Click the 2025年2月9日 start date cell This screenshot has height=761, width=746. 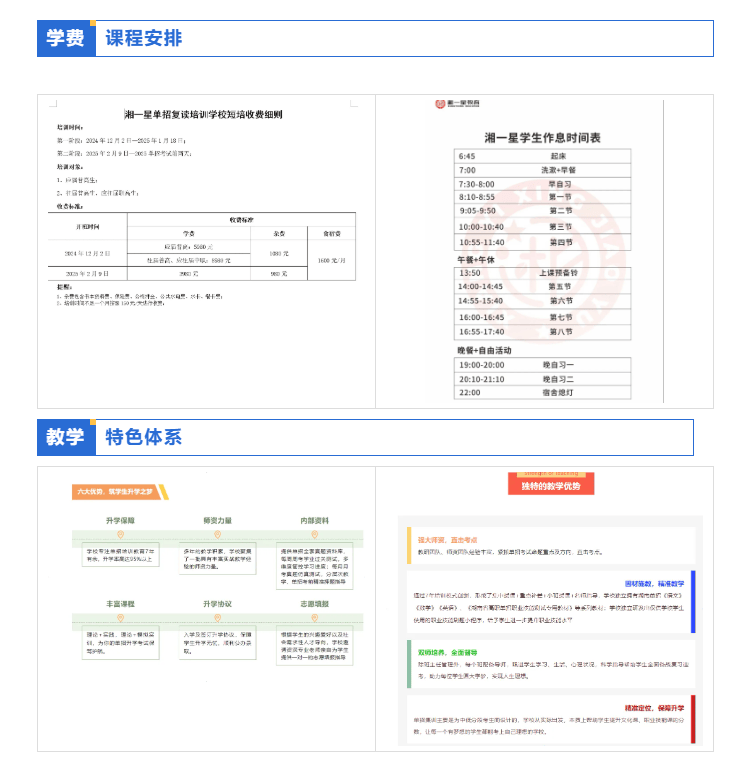pyautogui.click(x=87, y=274)
